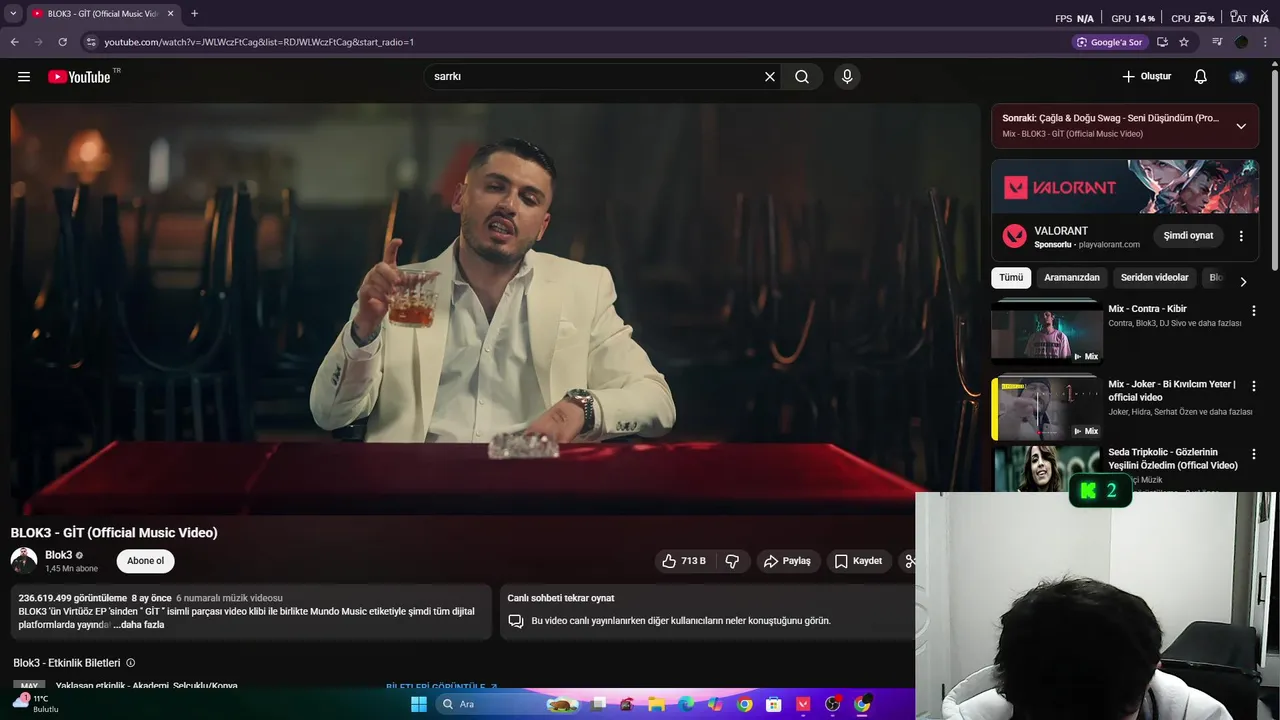Open the tab search dropdown
Image resolution: width=1280 pixels, height=720 pixels.
(13, 13)
